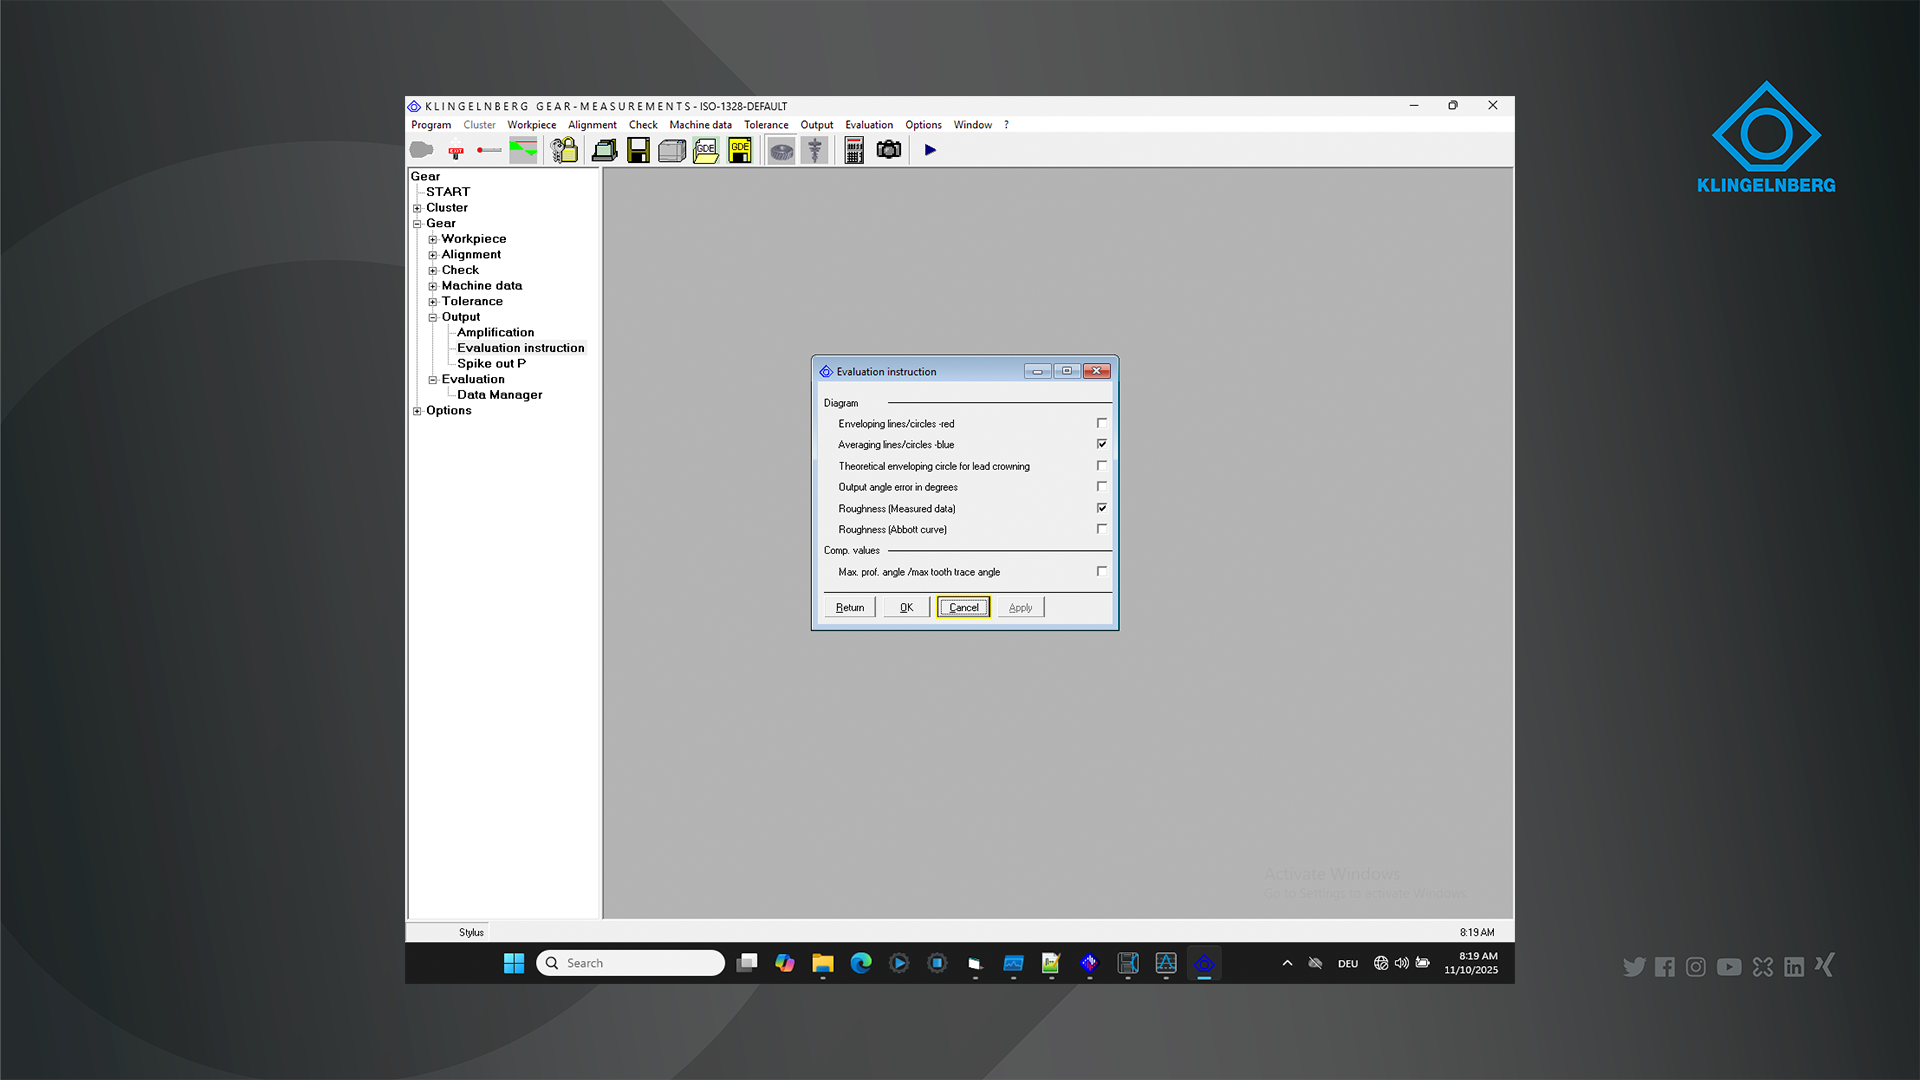The height and width of the screenshot is (1080, 1920).
Task: Toggle Max. prof. angle /max tooth trace angle
Action: coord(1101,572)
